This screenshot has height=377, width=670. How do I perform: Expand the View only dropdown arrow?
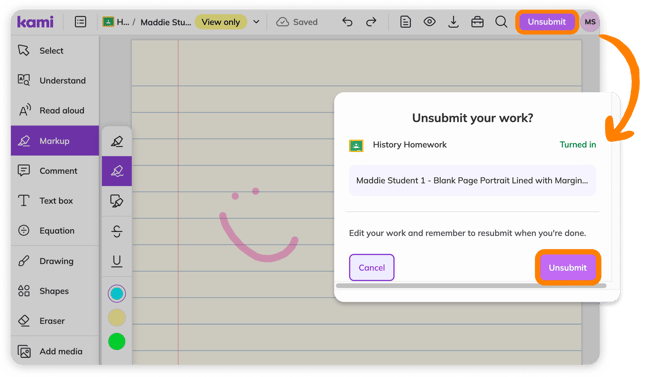click(x=256, y=22)
